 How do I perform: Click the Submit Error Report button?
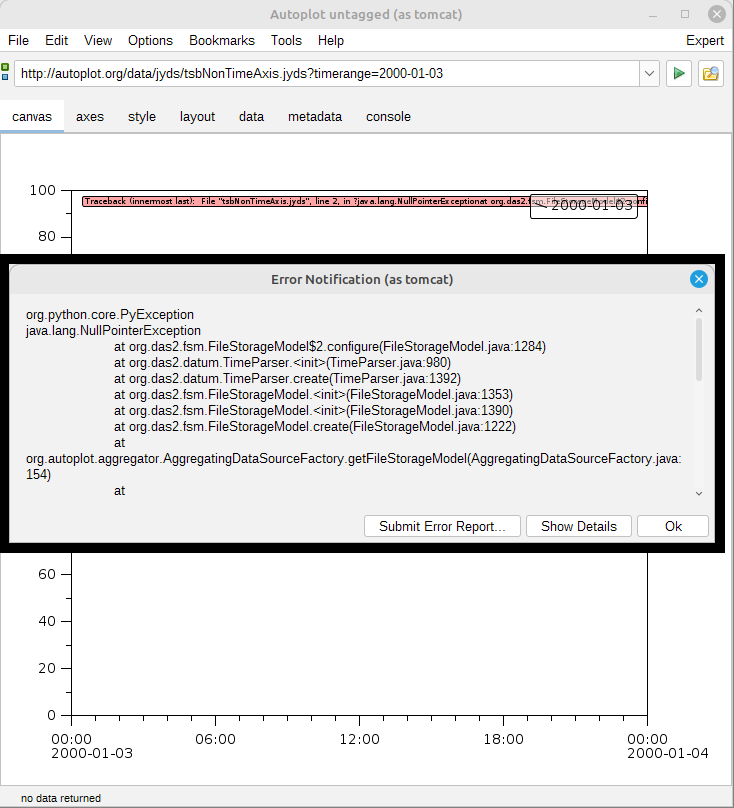(449, 526)
